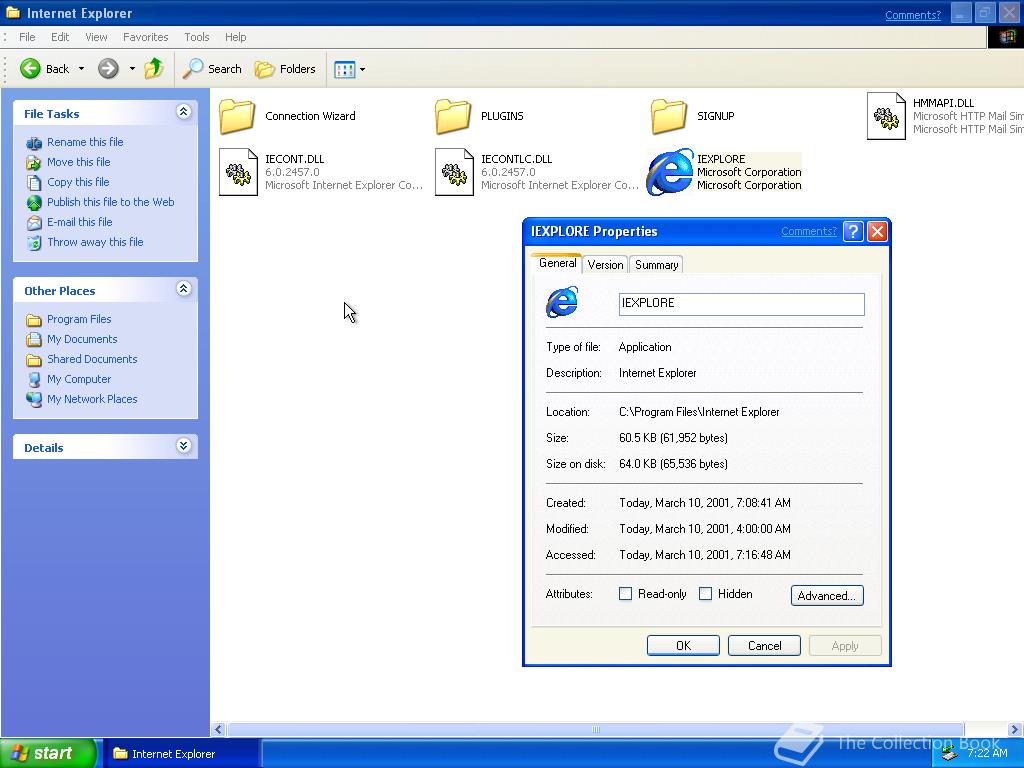1024x768 pixels.
Task: Expand the Details panel
Action: 184,446
